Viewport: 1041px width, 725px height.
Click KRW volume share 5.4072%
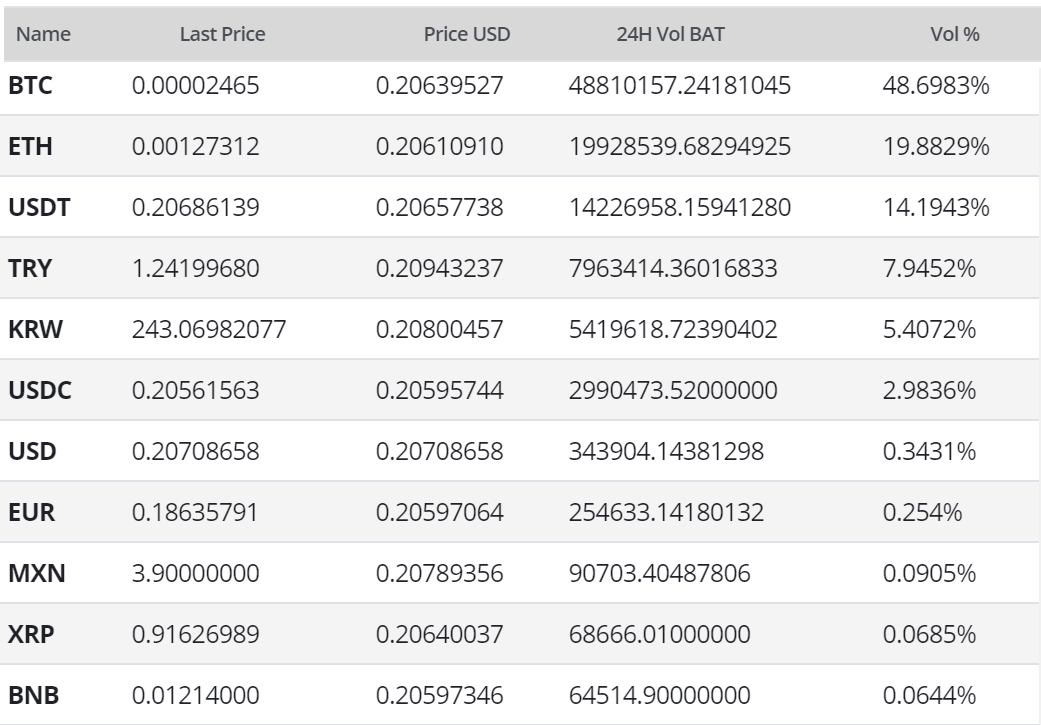coord(929,330)
